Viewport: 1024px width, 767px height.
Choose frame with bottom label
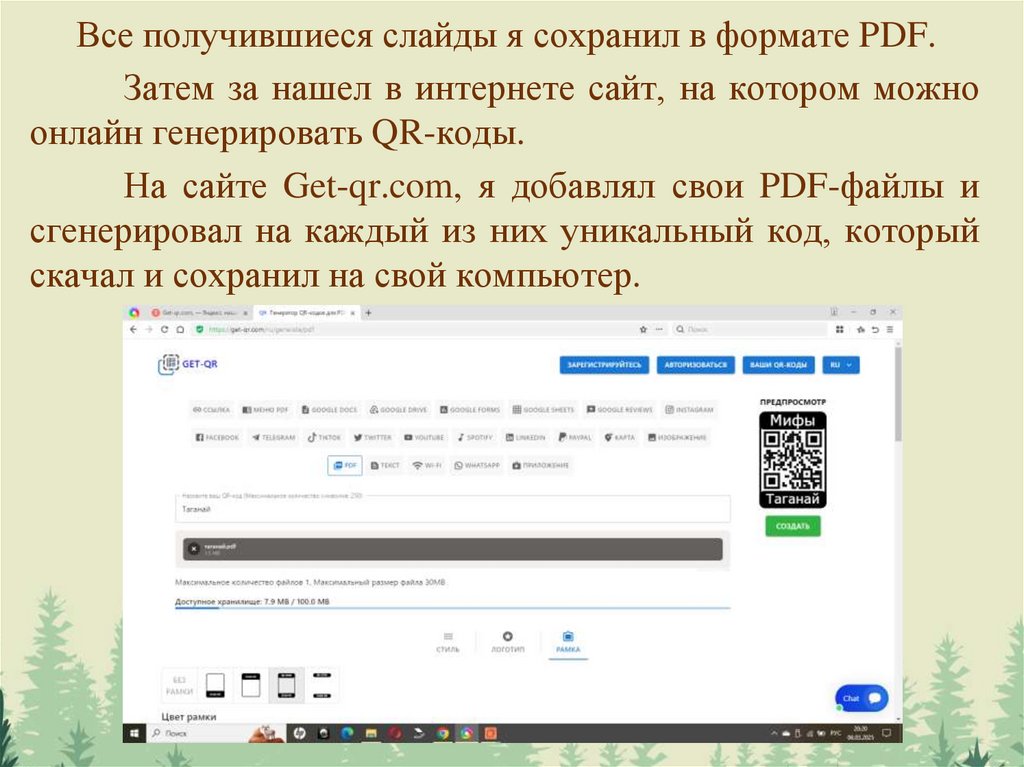(215, 685)
